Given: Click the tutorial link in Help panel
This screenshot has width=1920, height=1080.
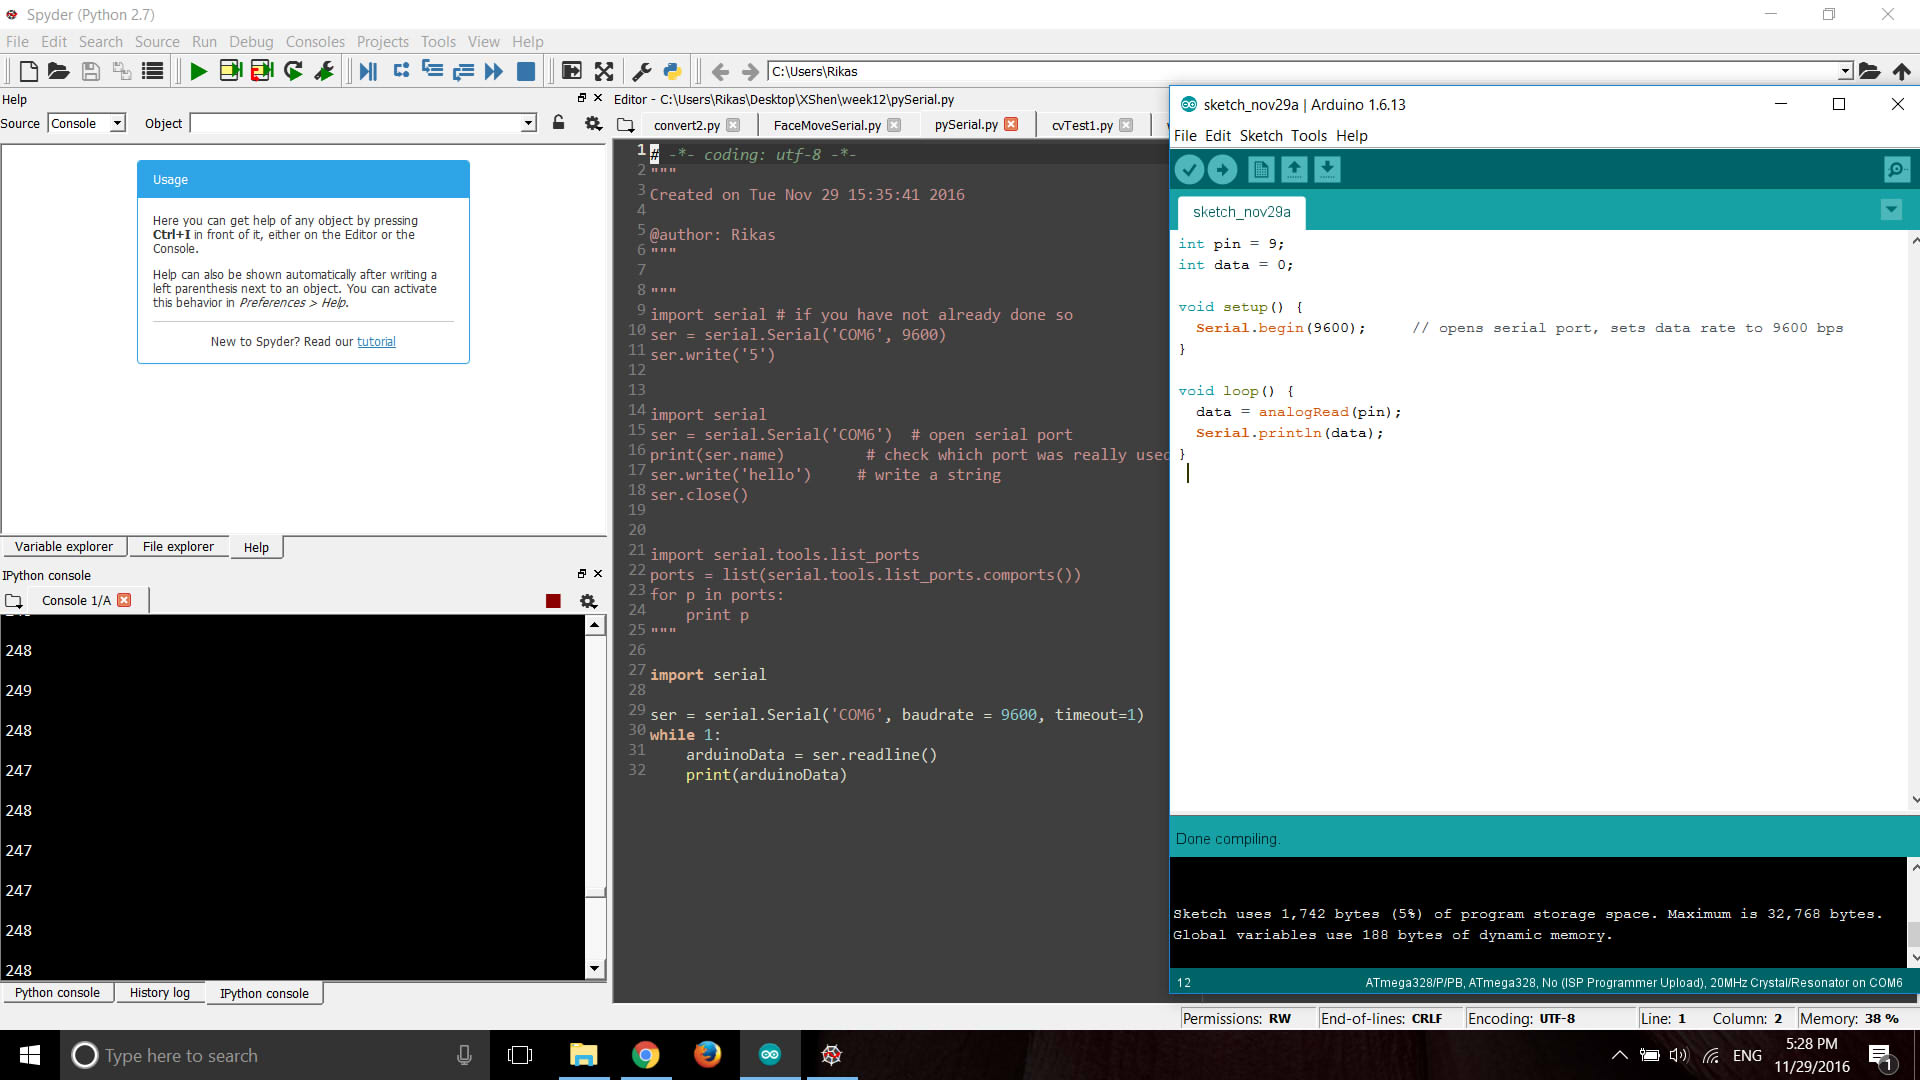Looking at the screenshot, I should [376, 342].
